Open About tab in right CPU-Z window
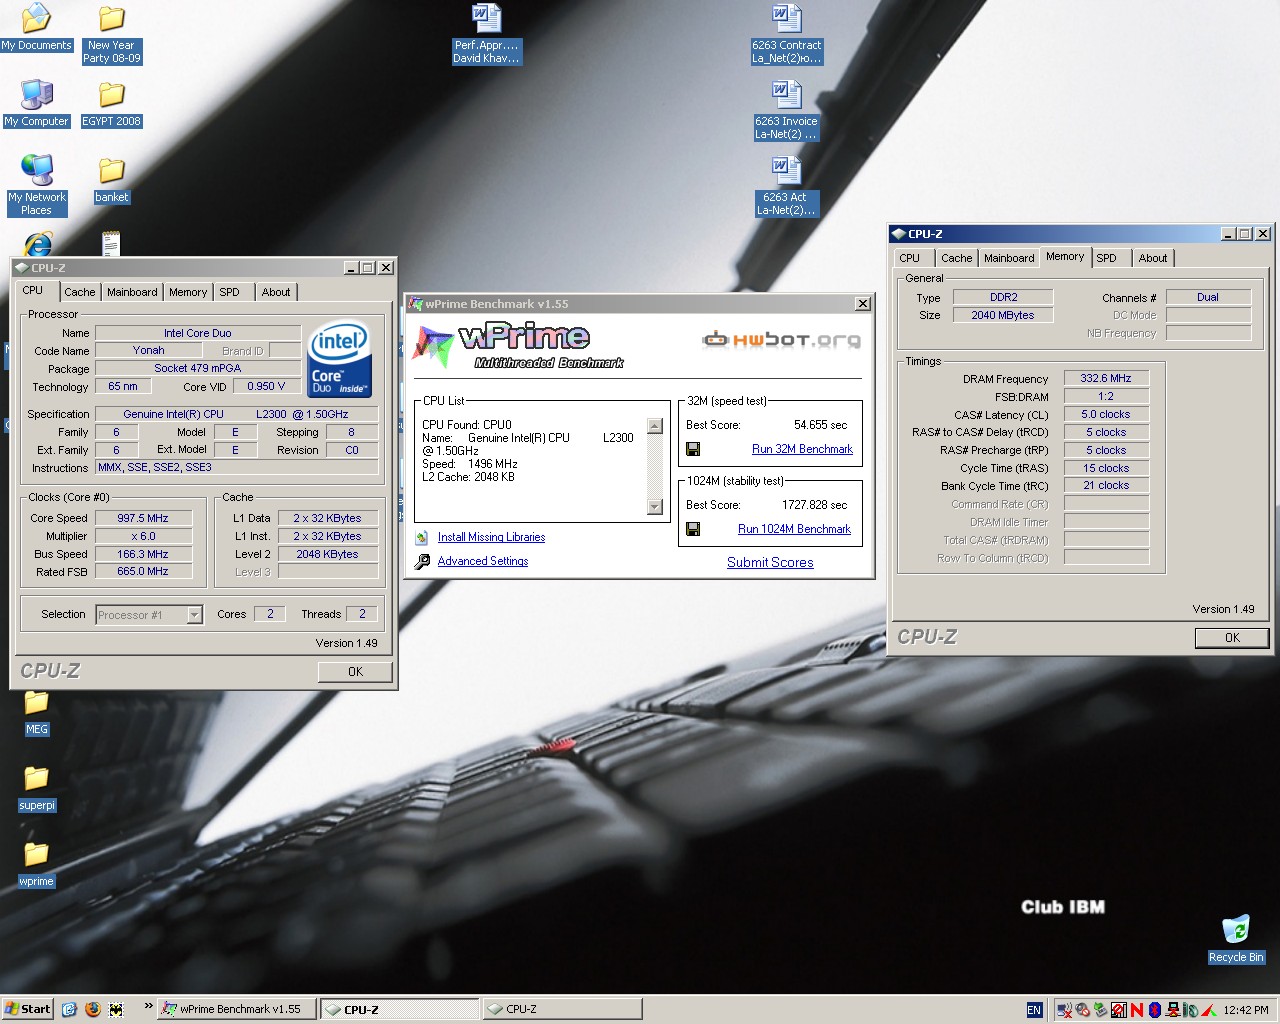Screen dimensions: 1280x1024 (1153, 258)
